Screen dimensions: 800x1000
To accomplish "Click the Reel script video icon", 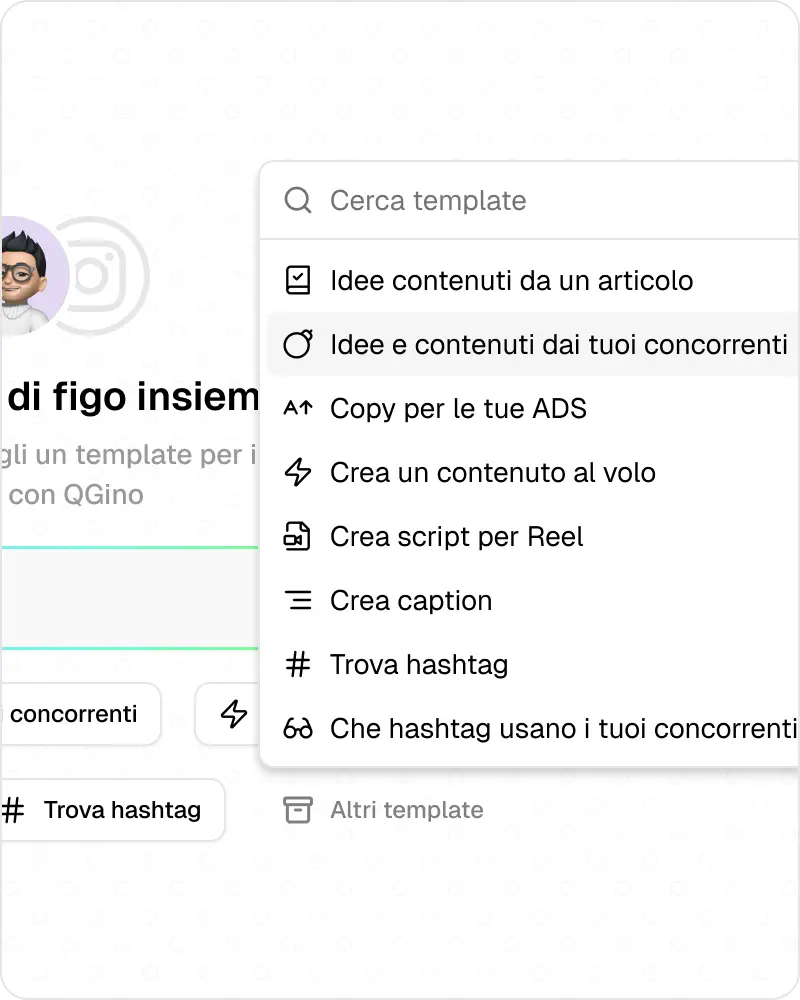I will pyautogui.click(x=298, y=536).
